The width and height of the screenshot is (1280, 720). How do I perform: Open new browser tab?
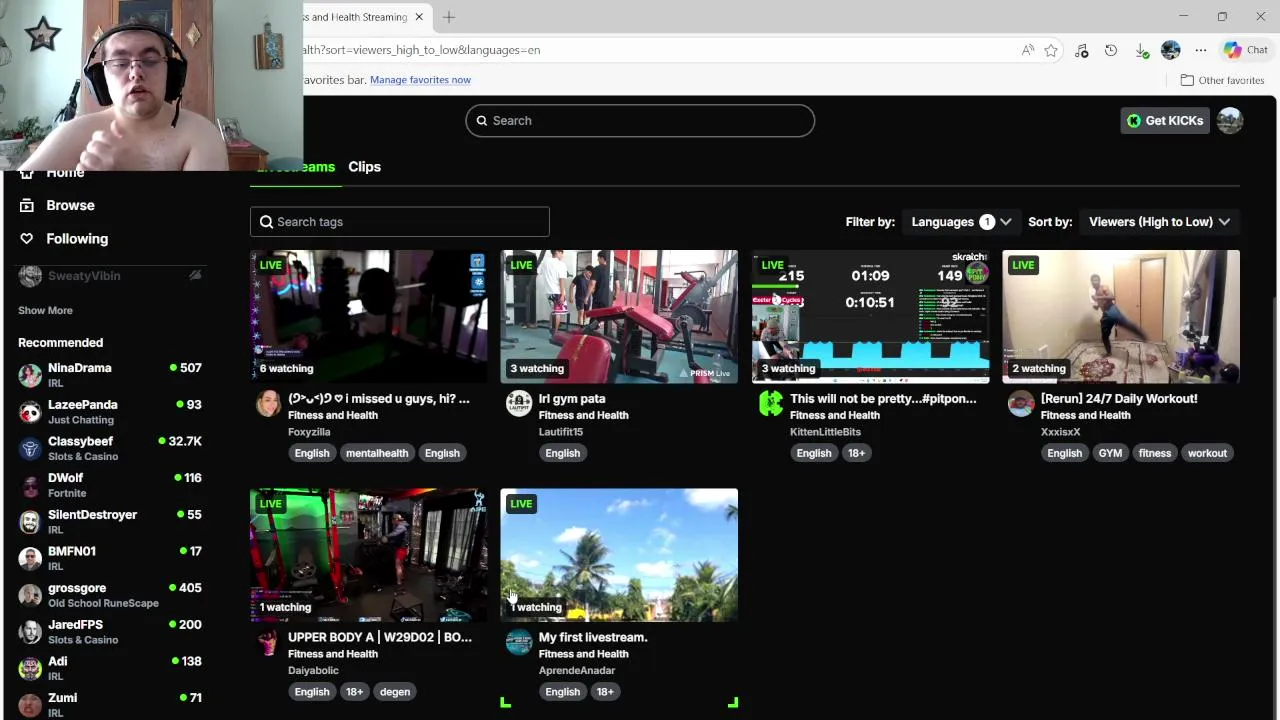pos(449,17)
